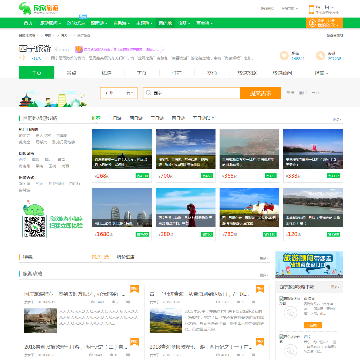Click the orange bookmark badge on the fourth article
This screenshot has height=360, width=360.
coord(260,342)
